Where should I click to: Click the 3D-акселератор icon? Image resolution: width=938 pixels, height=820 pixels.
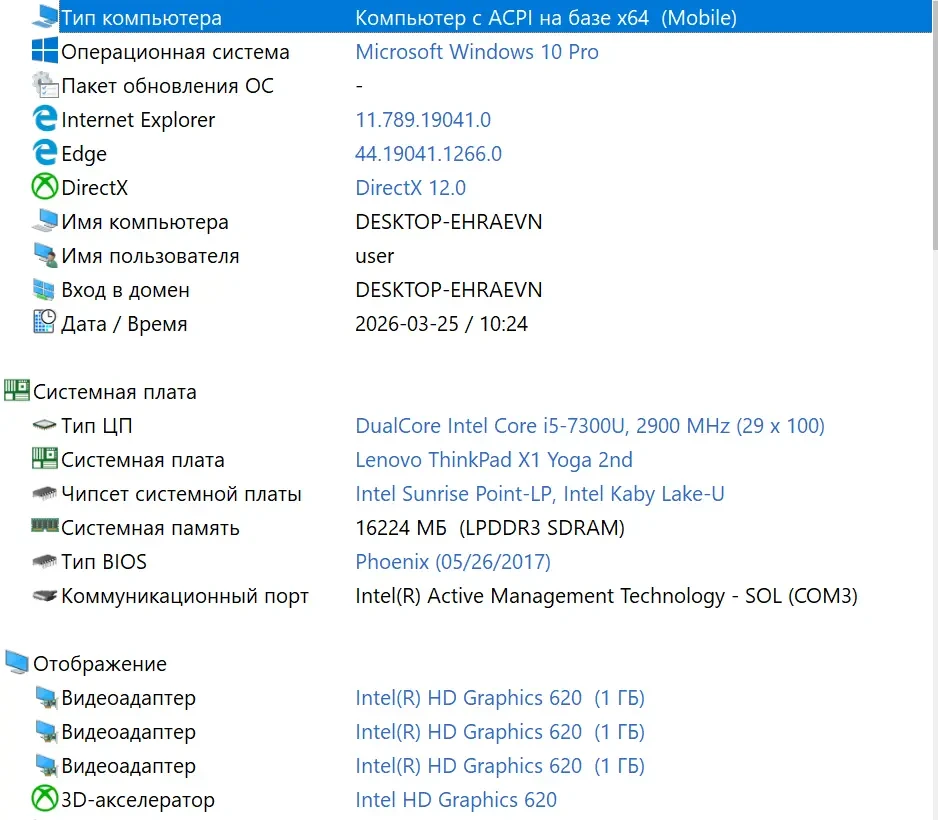(44, 799)
